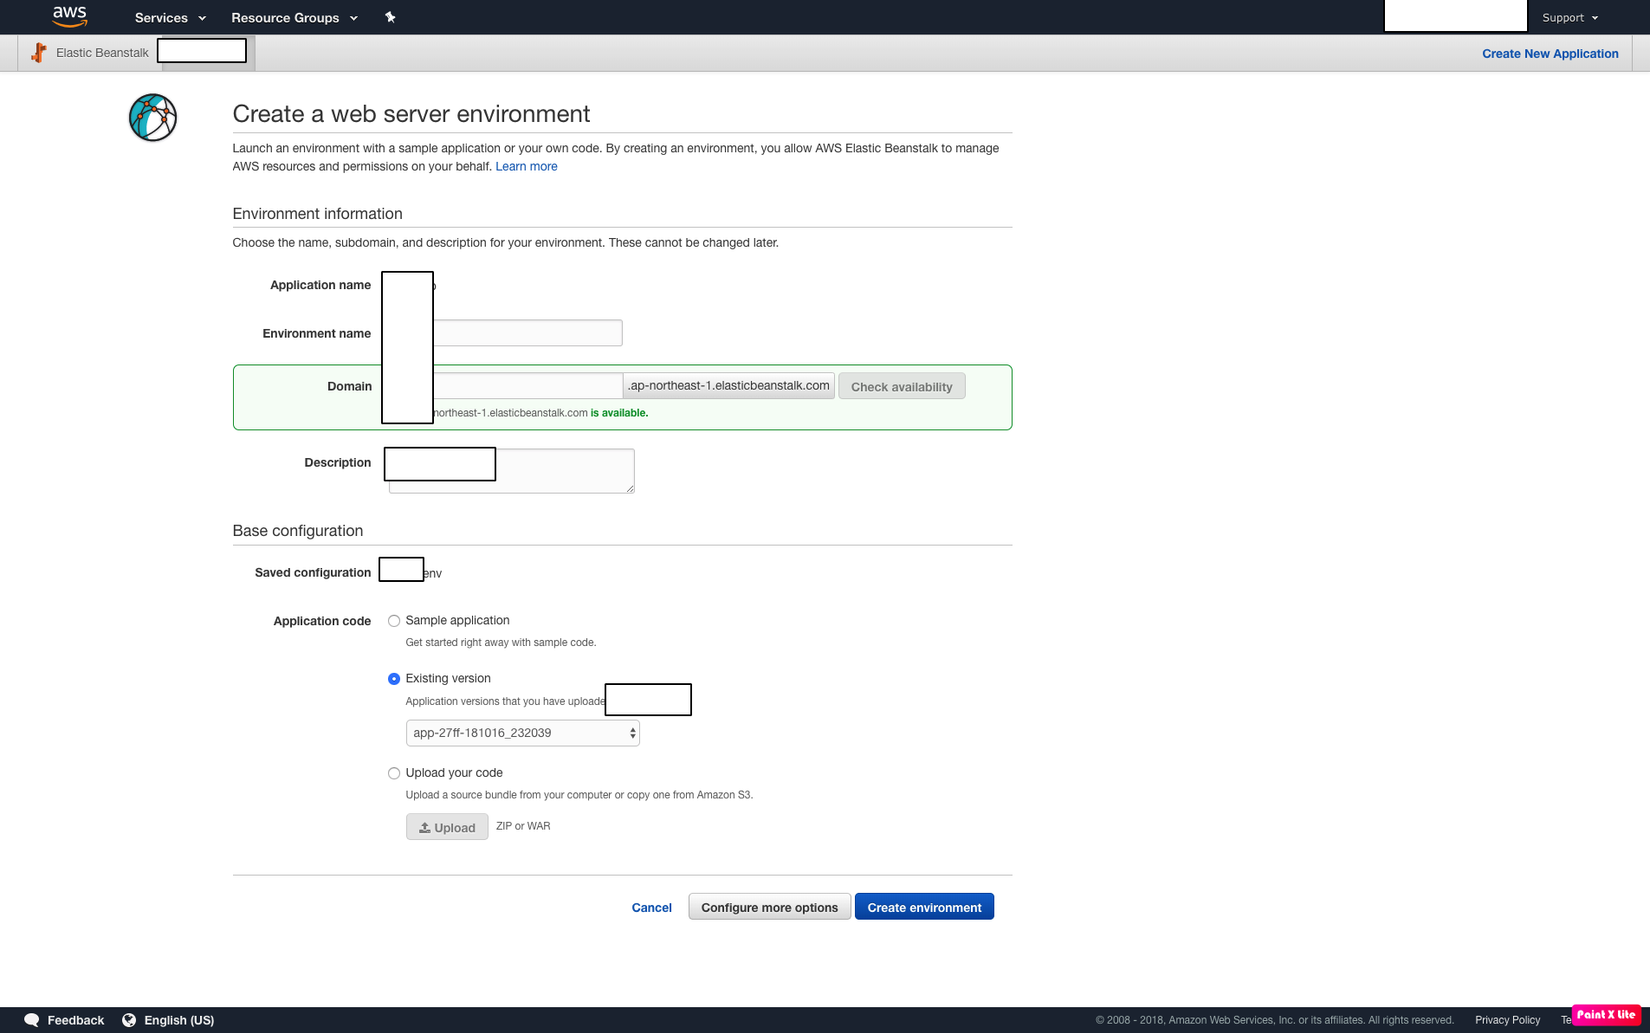Click the AWS logo home icon
The image size is (1650, 1033).
pos(70,16)
